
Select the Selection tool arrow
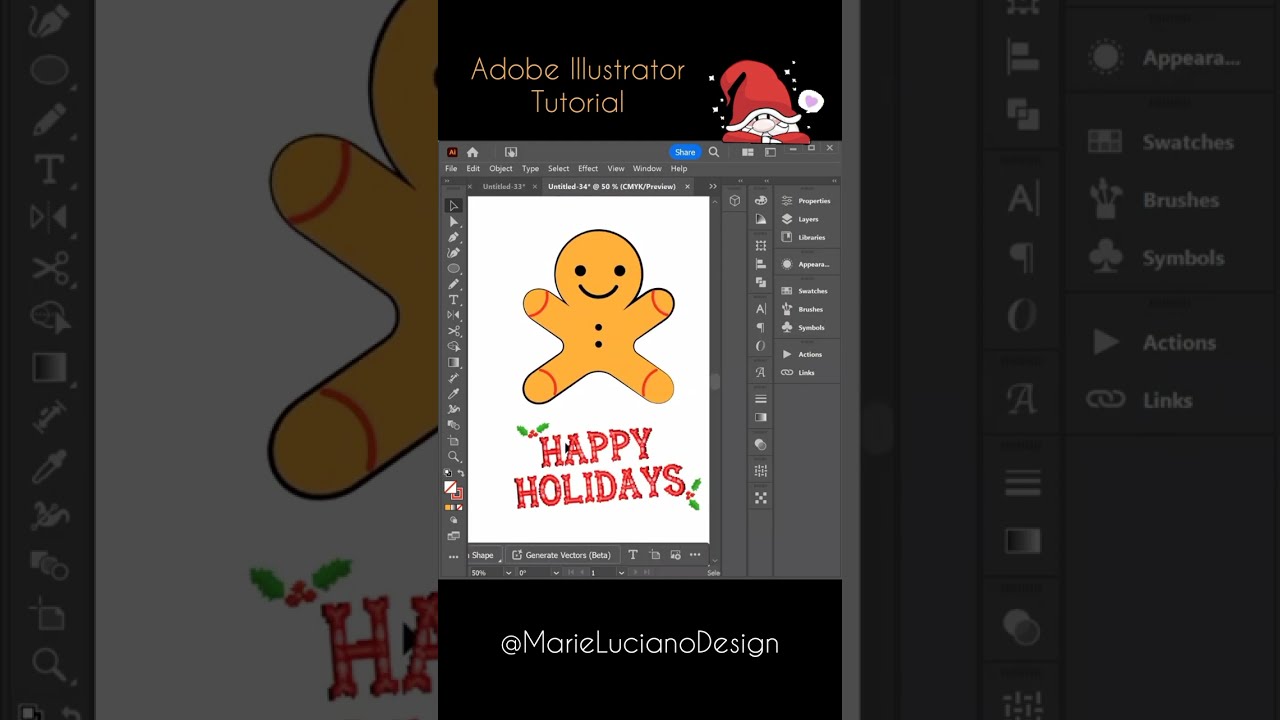tap(453, 205)
